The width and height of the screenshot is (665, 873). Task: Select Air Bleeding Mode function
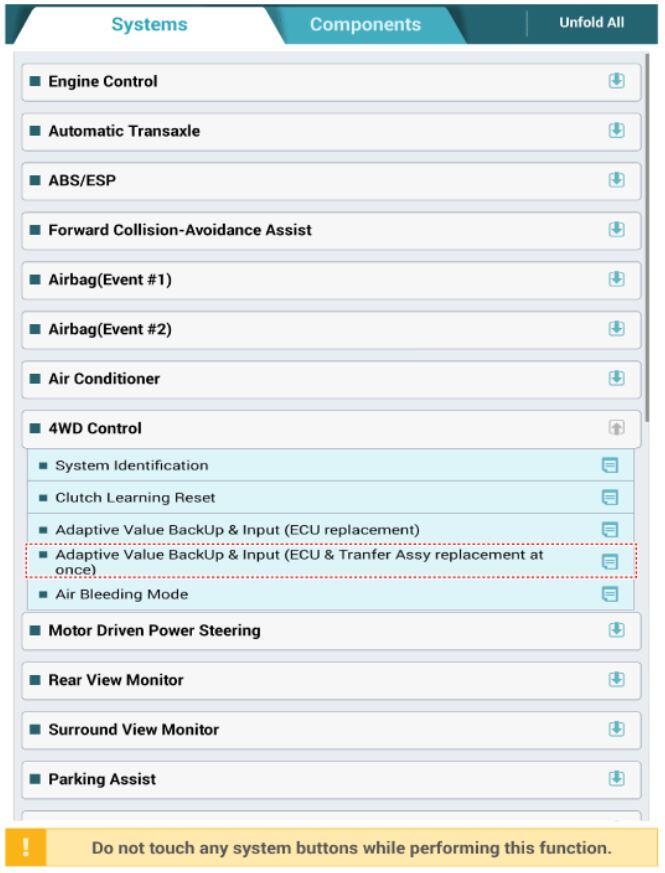[330, 594]
